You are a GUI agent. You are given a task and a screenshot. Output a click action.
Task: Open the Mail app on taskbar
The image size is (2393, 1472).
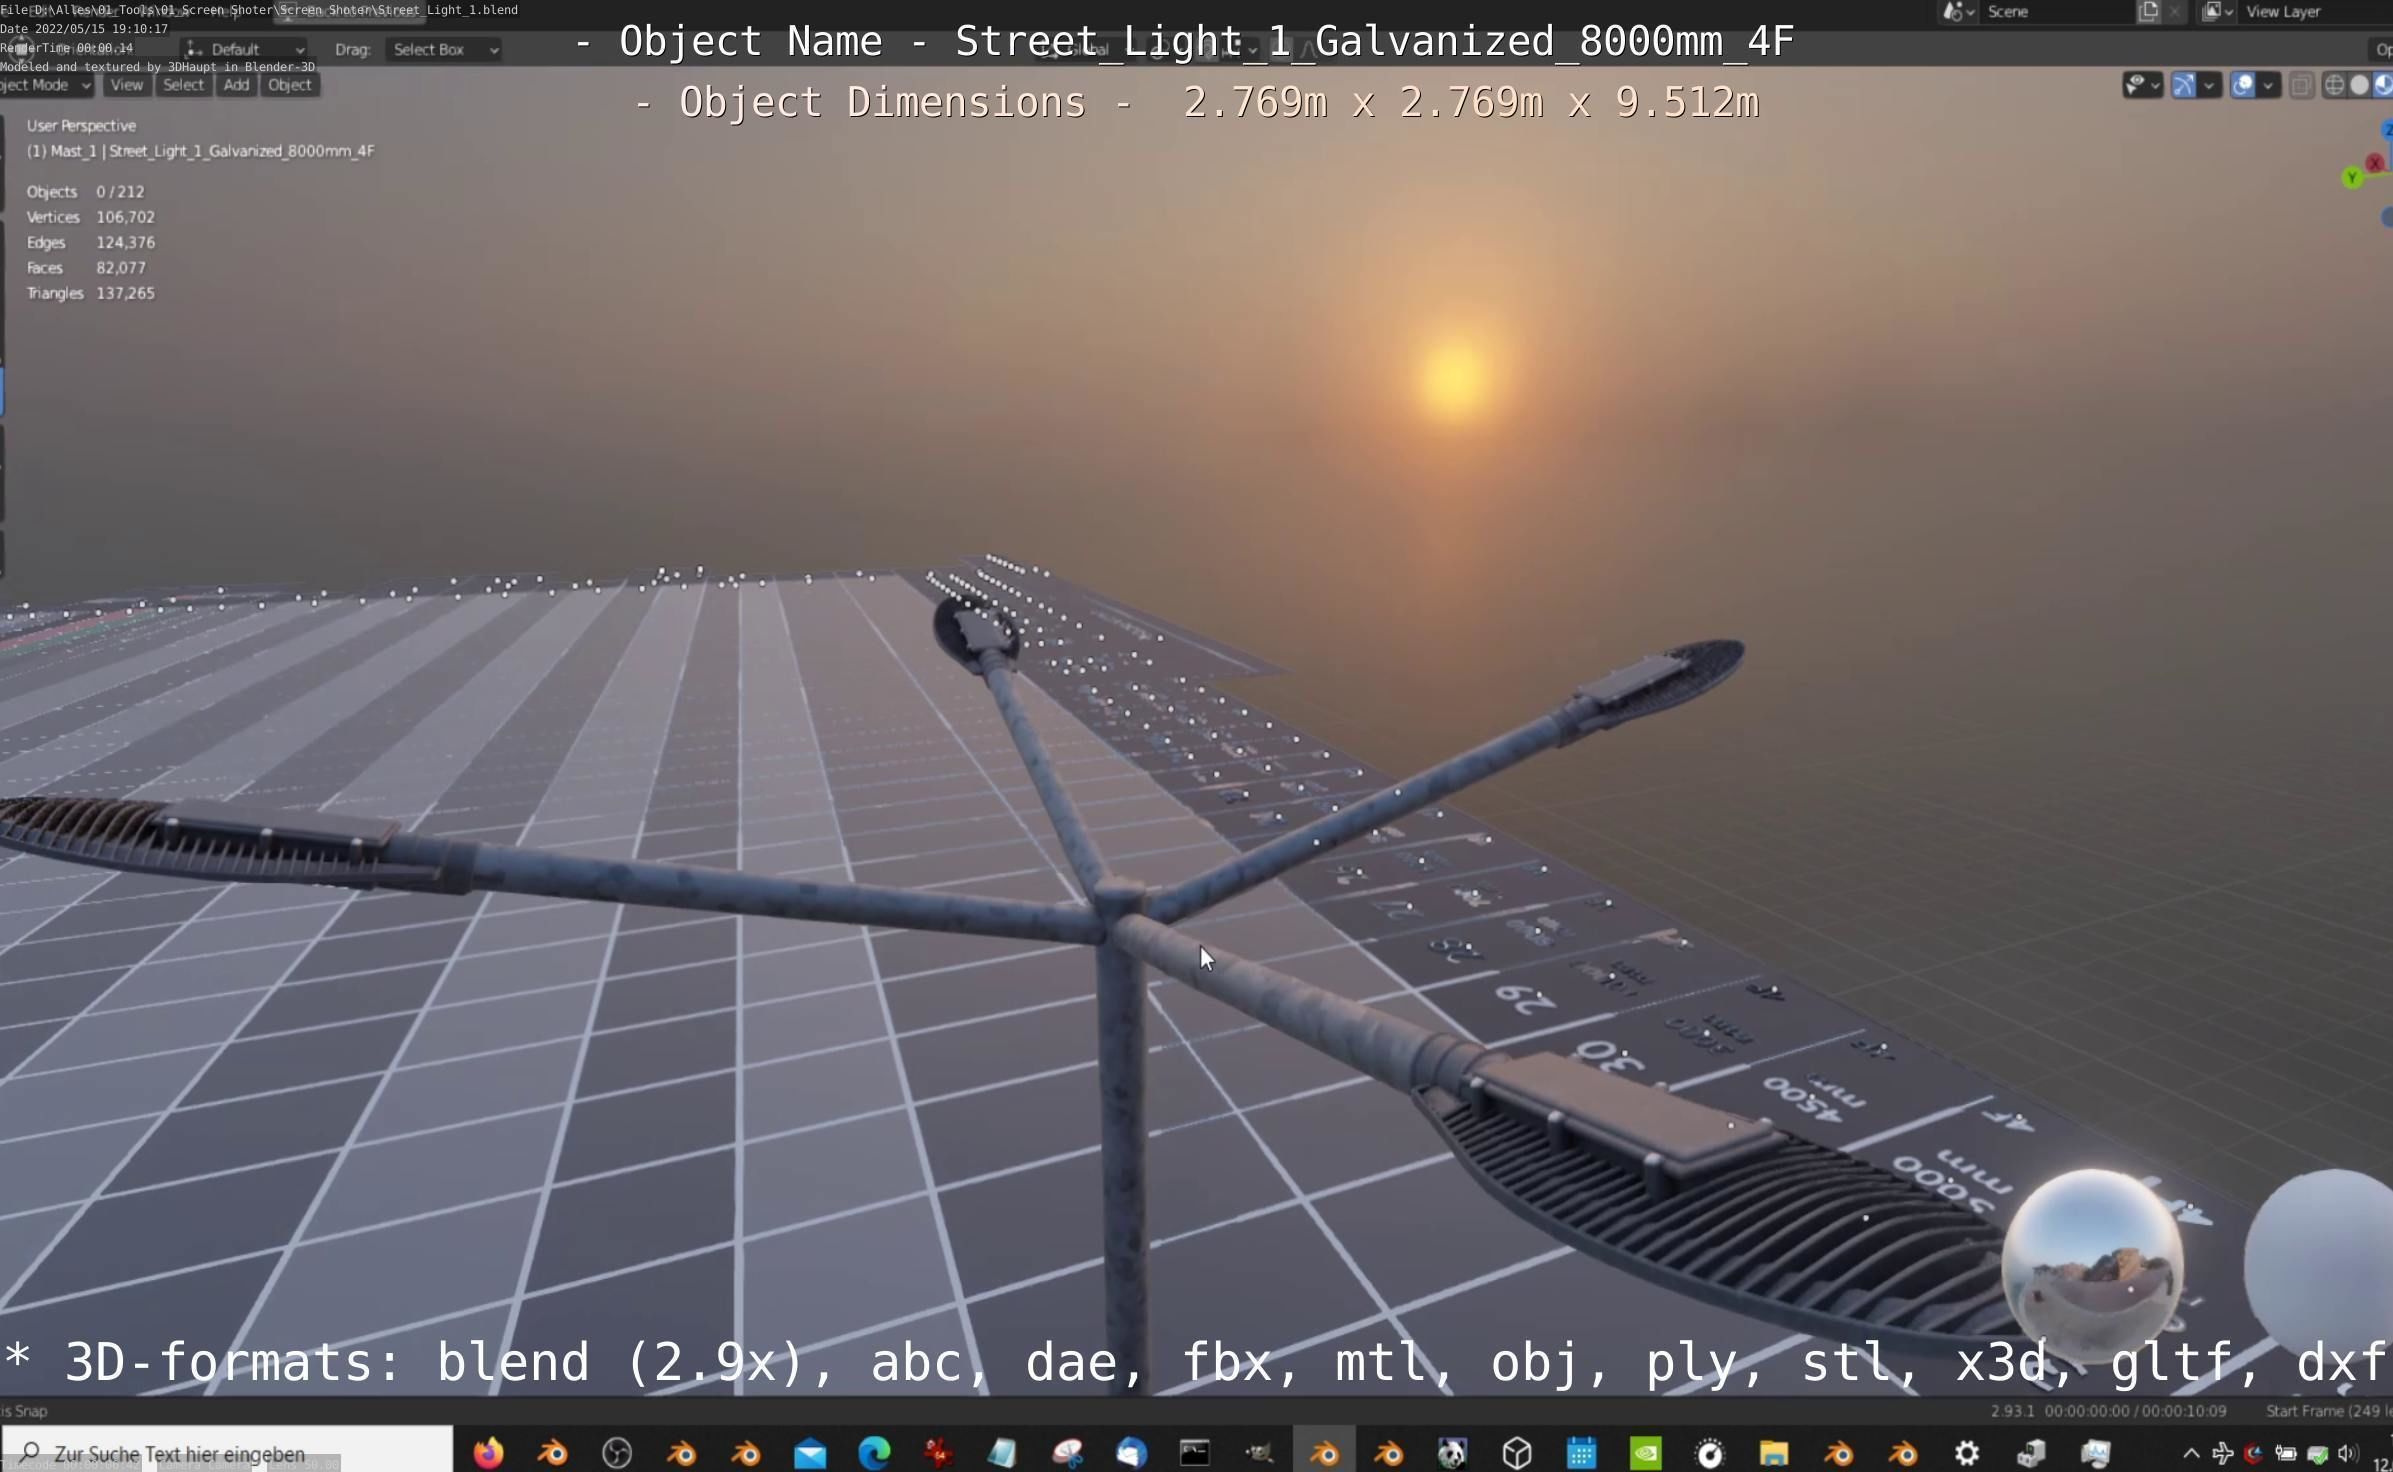point(810,1452)
